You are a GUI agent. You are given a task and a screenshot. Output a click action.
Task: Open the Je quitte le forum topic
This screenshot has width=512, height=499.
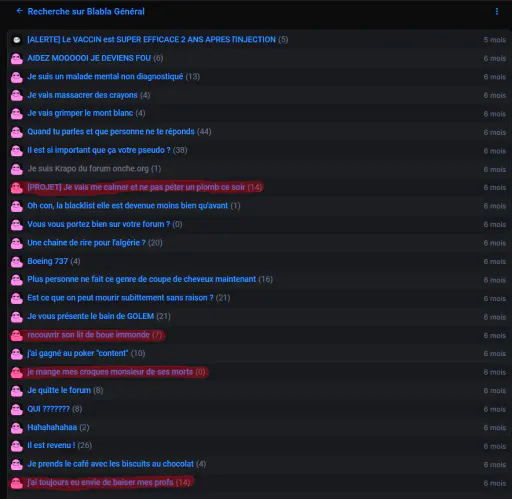click(x=59, y=390)
